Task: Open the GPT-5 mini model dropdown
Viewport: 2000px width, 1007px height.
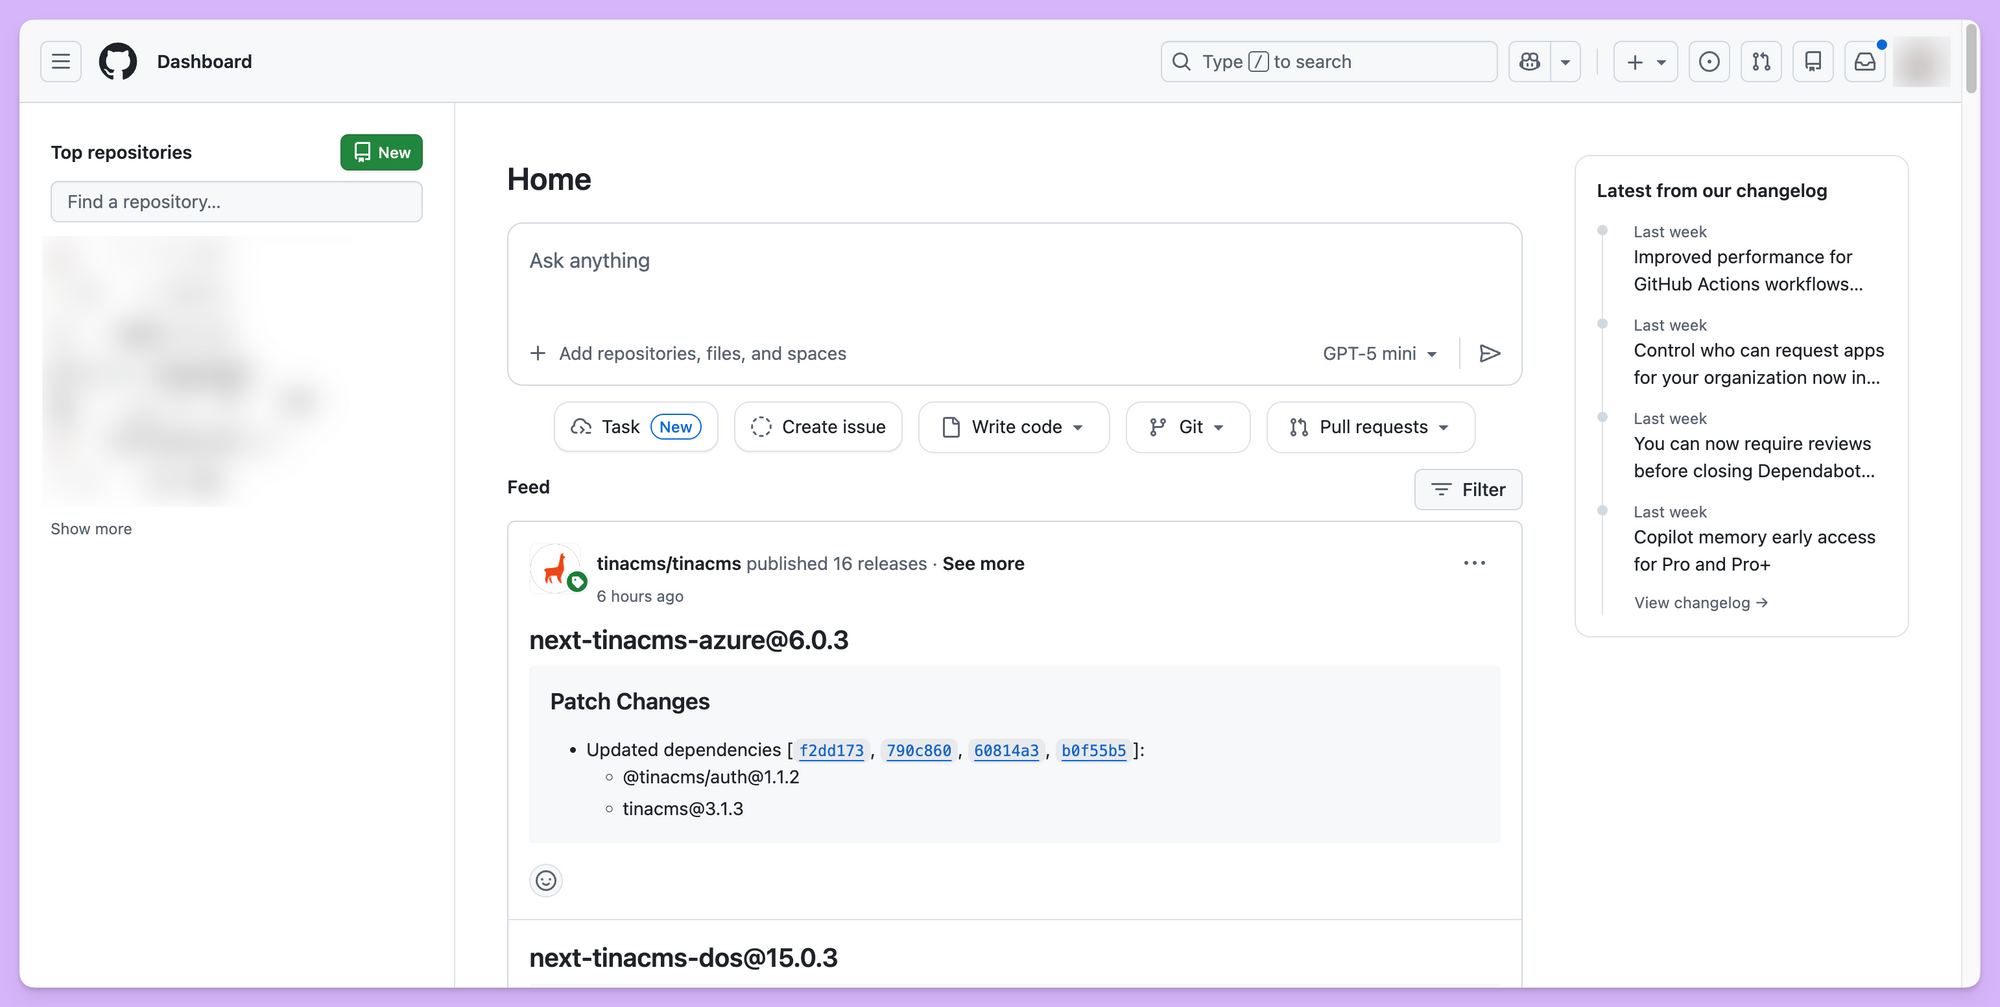Action: (x=1380, y=353)
